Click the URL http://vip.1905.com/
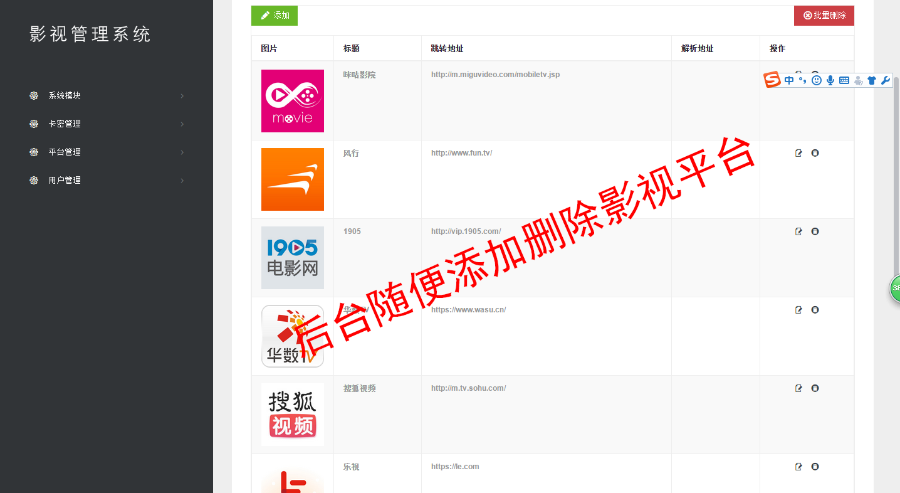 tap(466, 231)
